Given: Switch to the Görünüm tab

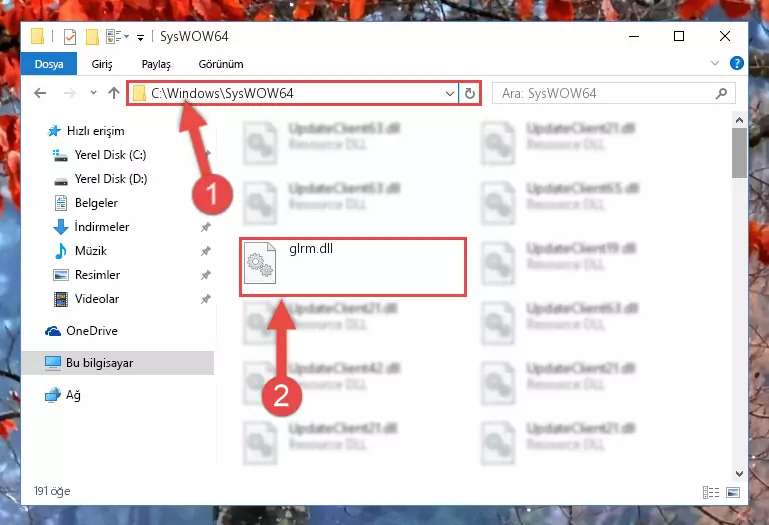Looking at the screenshot, I should point(221,64).
